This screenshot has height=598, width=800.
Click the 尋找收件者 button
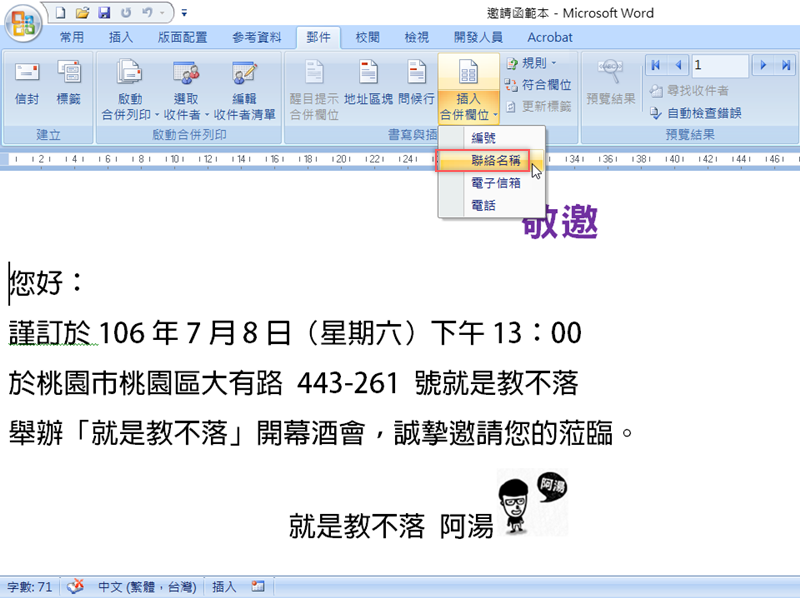(x=689, y=91)
